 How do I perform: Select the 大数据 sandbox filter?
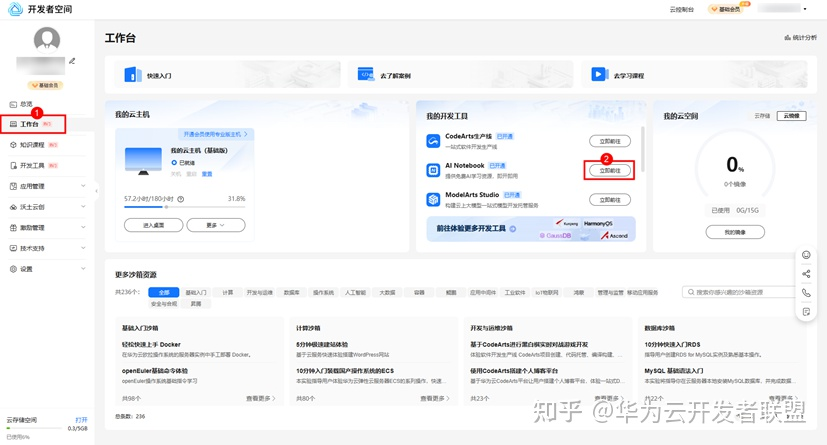387,292
